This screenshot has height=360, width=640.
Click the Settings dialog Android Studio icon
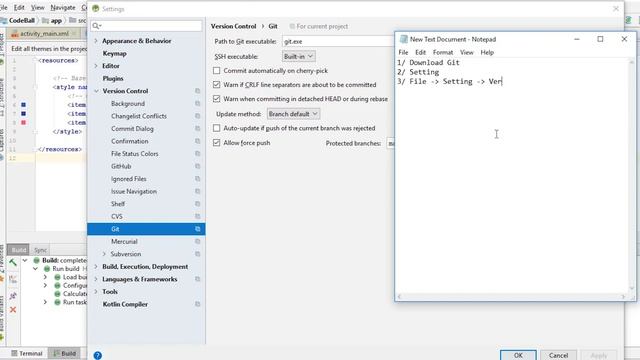(x=96, y=9)
